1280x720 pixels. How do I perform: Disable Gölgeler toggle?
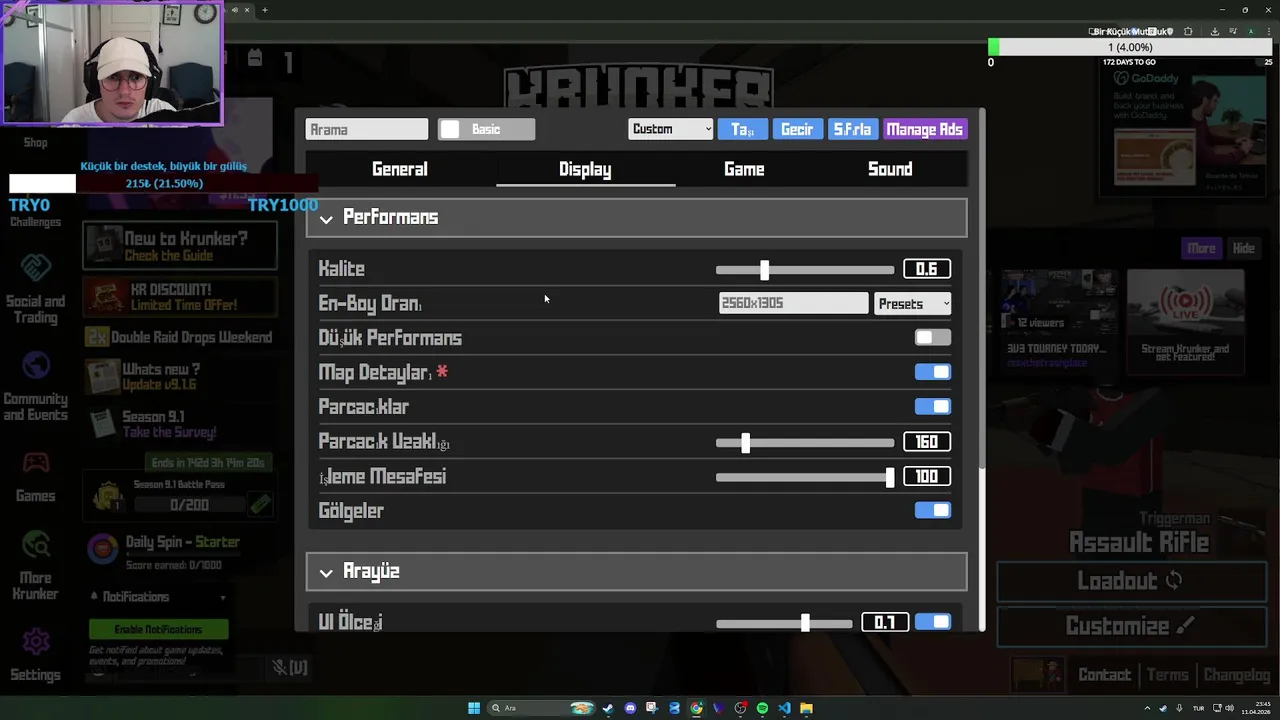(933, 510)
